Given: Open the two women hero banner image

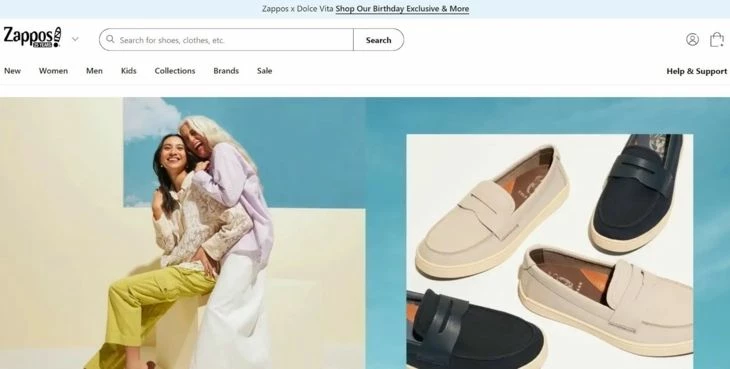Looking at the screenshot, I should 182,233.
